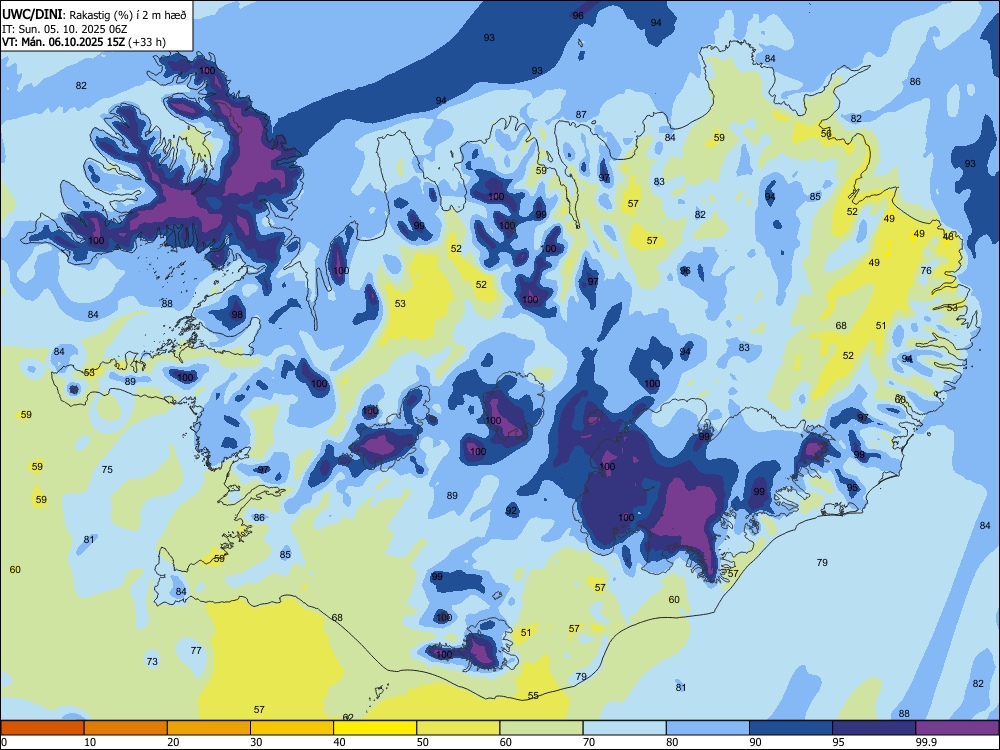Select the bright yellow 40–50 legend swatch

click(375, 728)
